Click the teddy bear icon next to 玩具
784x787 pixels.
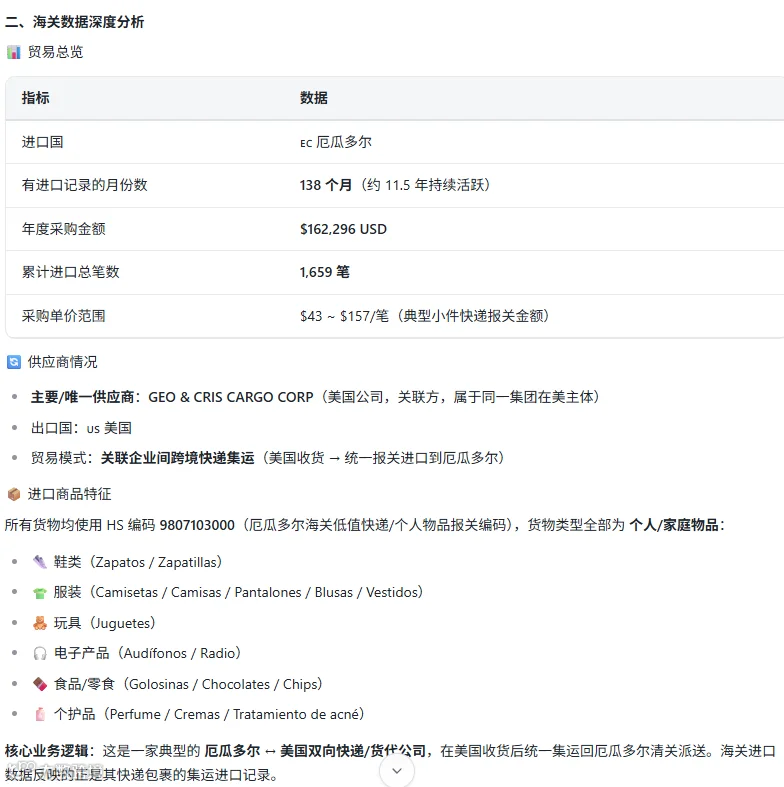(40, 623)
